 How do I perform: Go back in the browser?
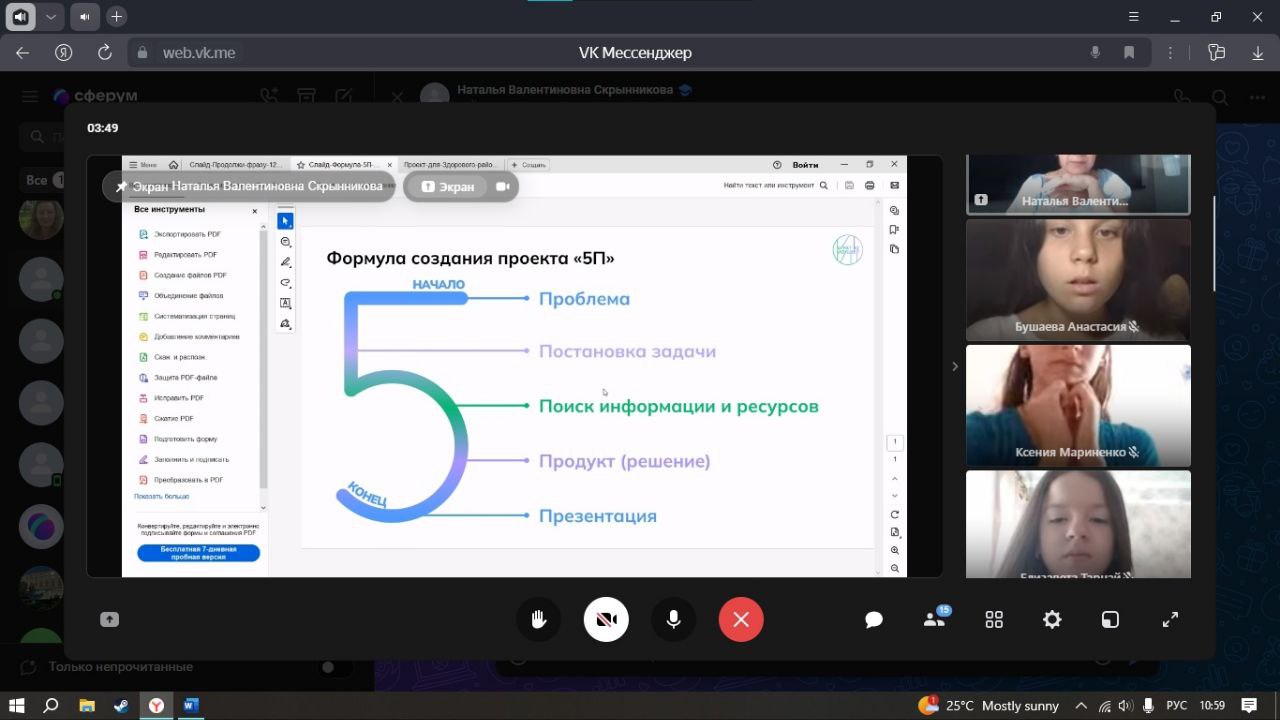coord(22,52)
